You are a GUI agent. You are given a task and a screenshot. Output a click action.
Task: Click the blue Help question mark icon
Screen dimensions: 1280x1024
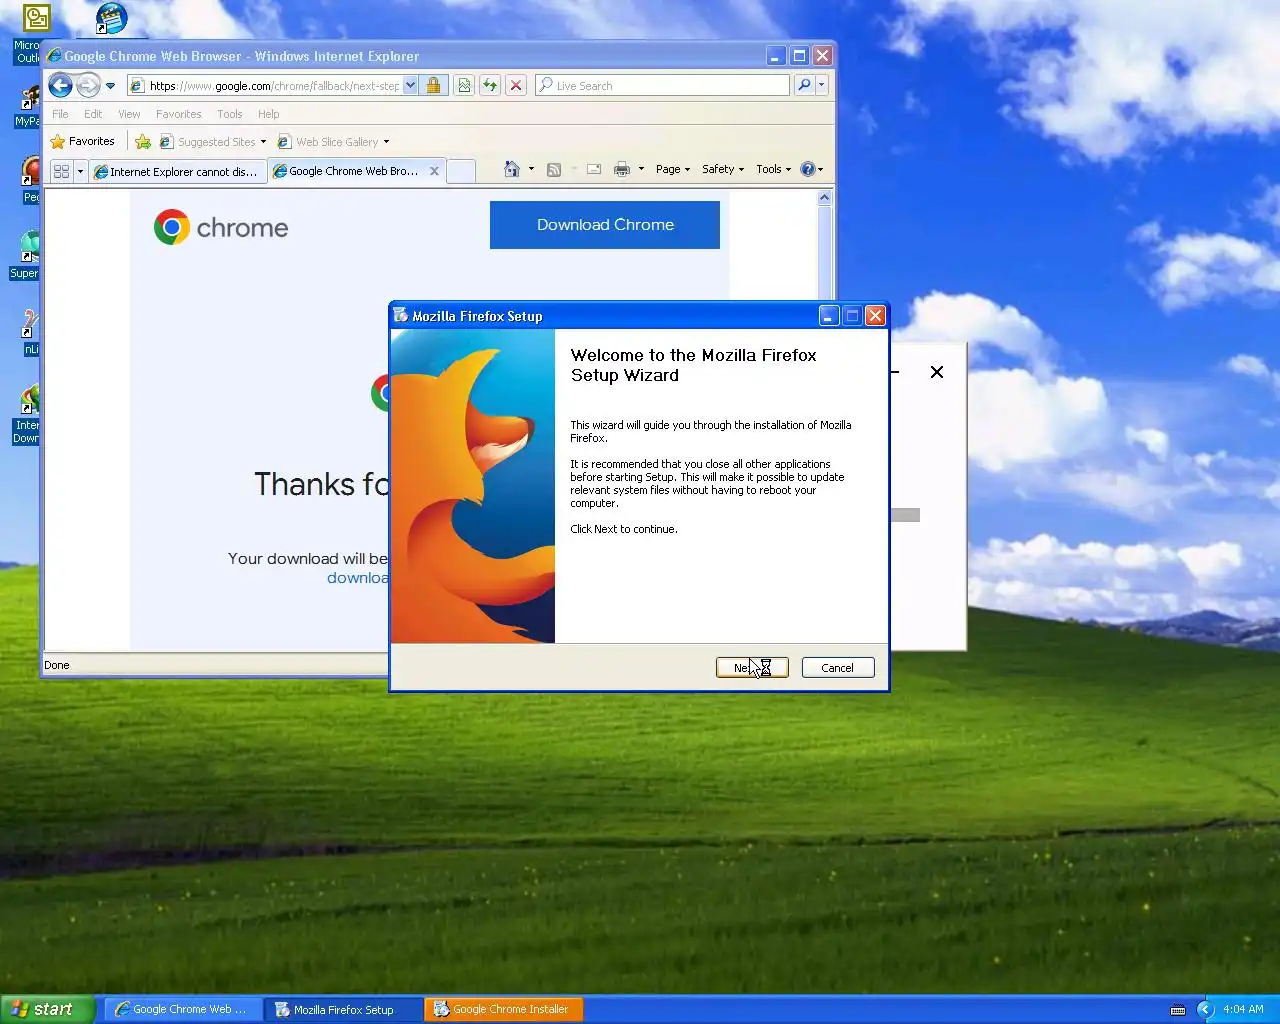tap(808, 169)
